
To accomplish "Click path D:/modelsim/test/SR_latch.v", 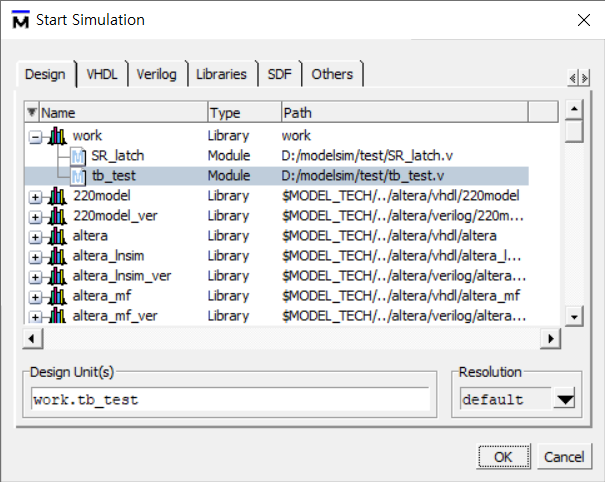I will pos(367,156).
